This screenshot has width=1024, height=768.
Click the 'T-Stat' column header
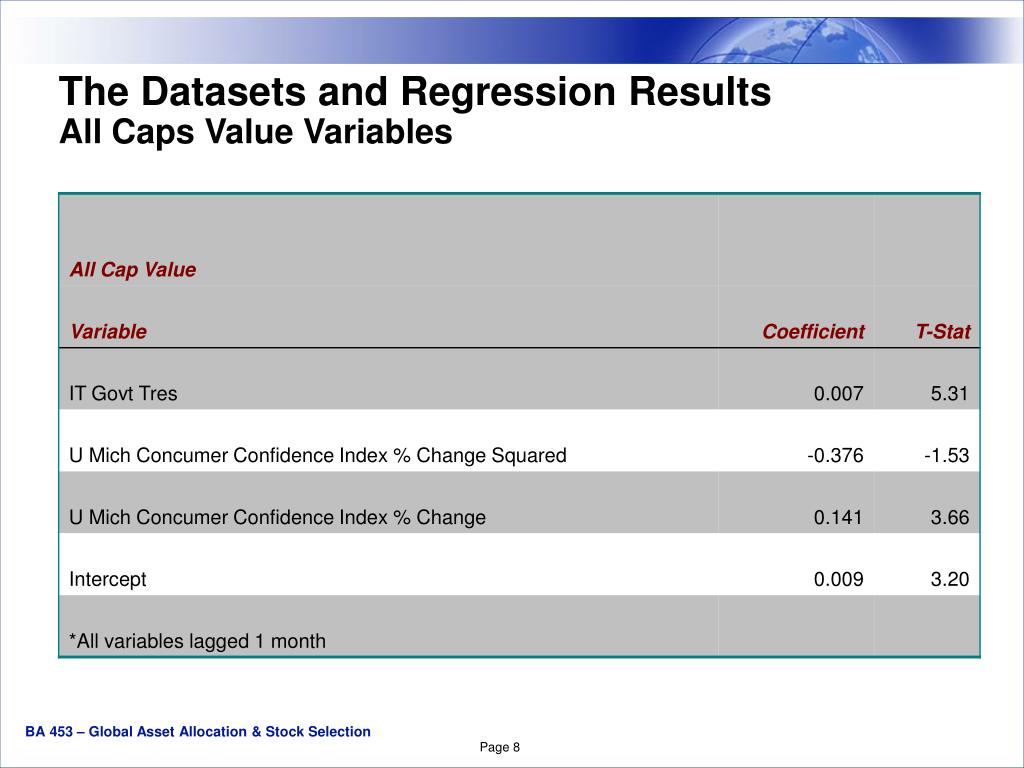click(x=943, y=331)
